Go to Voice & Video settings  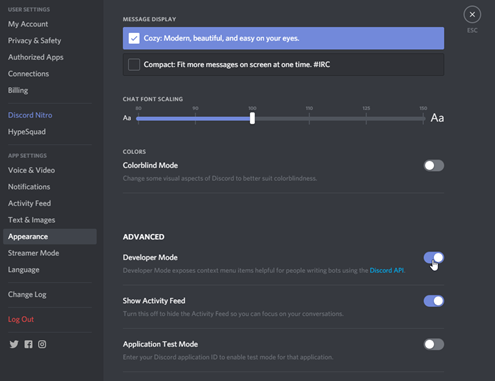click(x=31, y=170)
